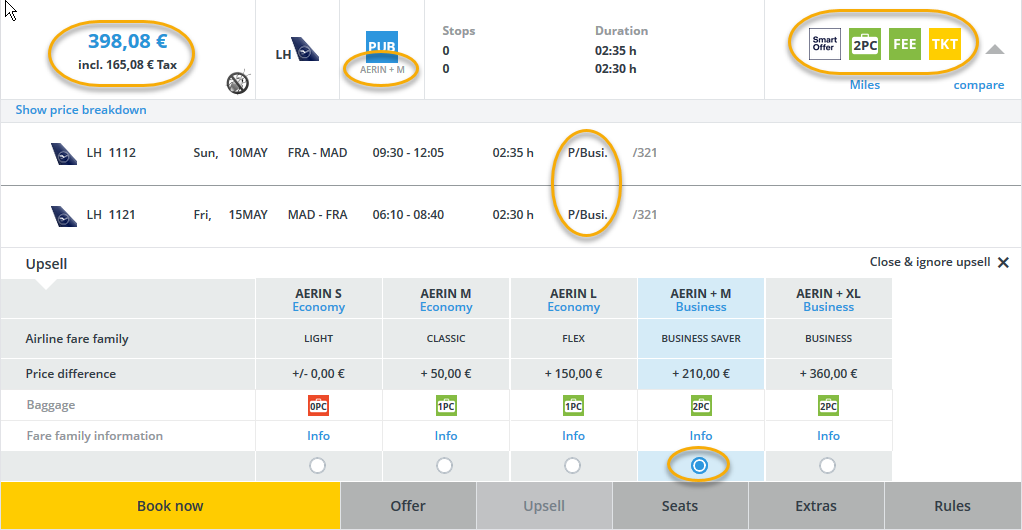Select the AERIN S Light fare radio button

coord(318,465)
